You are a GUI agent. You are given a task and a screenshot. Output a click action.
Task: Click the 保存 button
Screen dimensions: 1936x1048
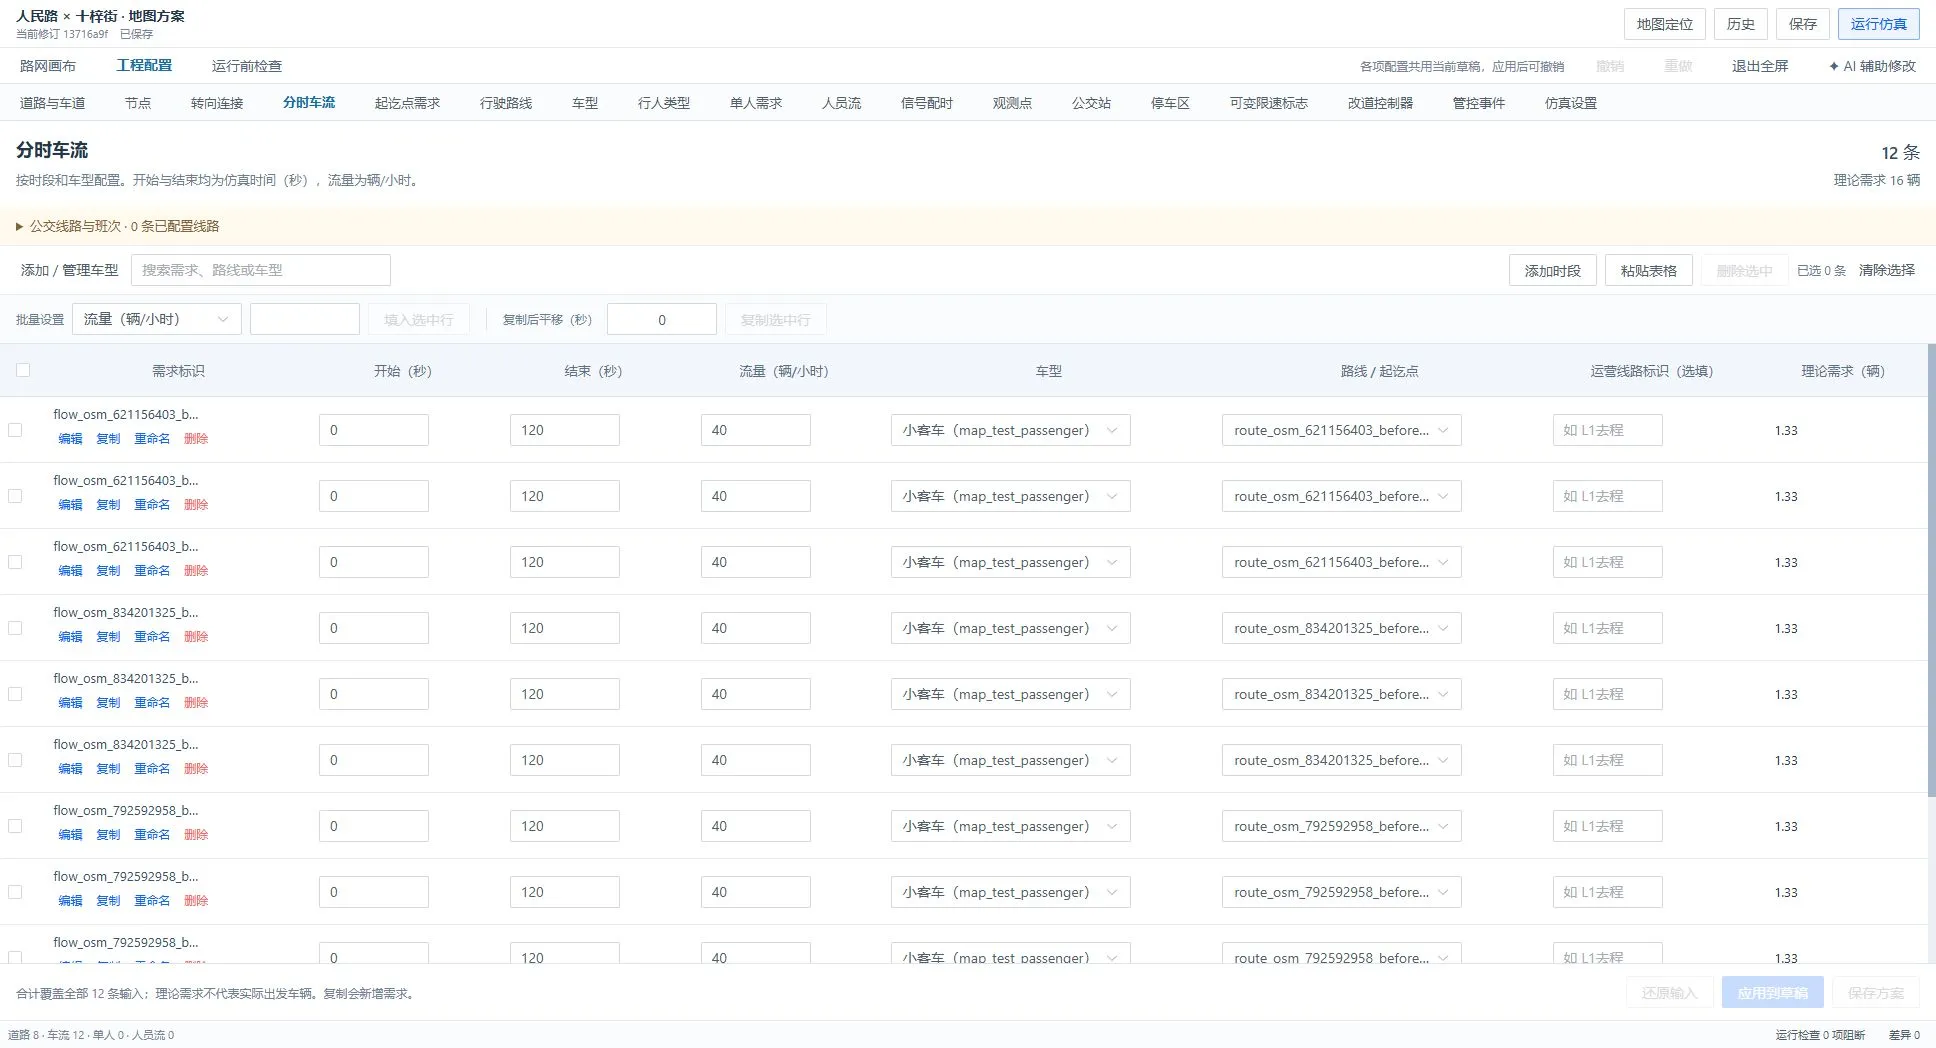(1803, 24)
